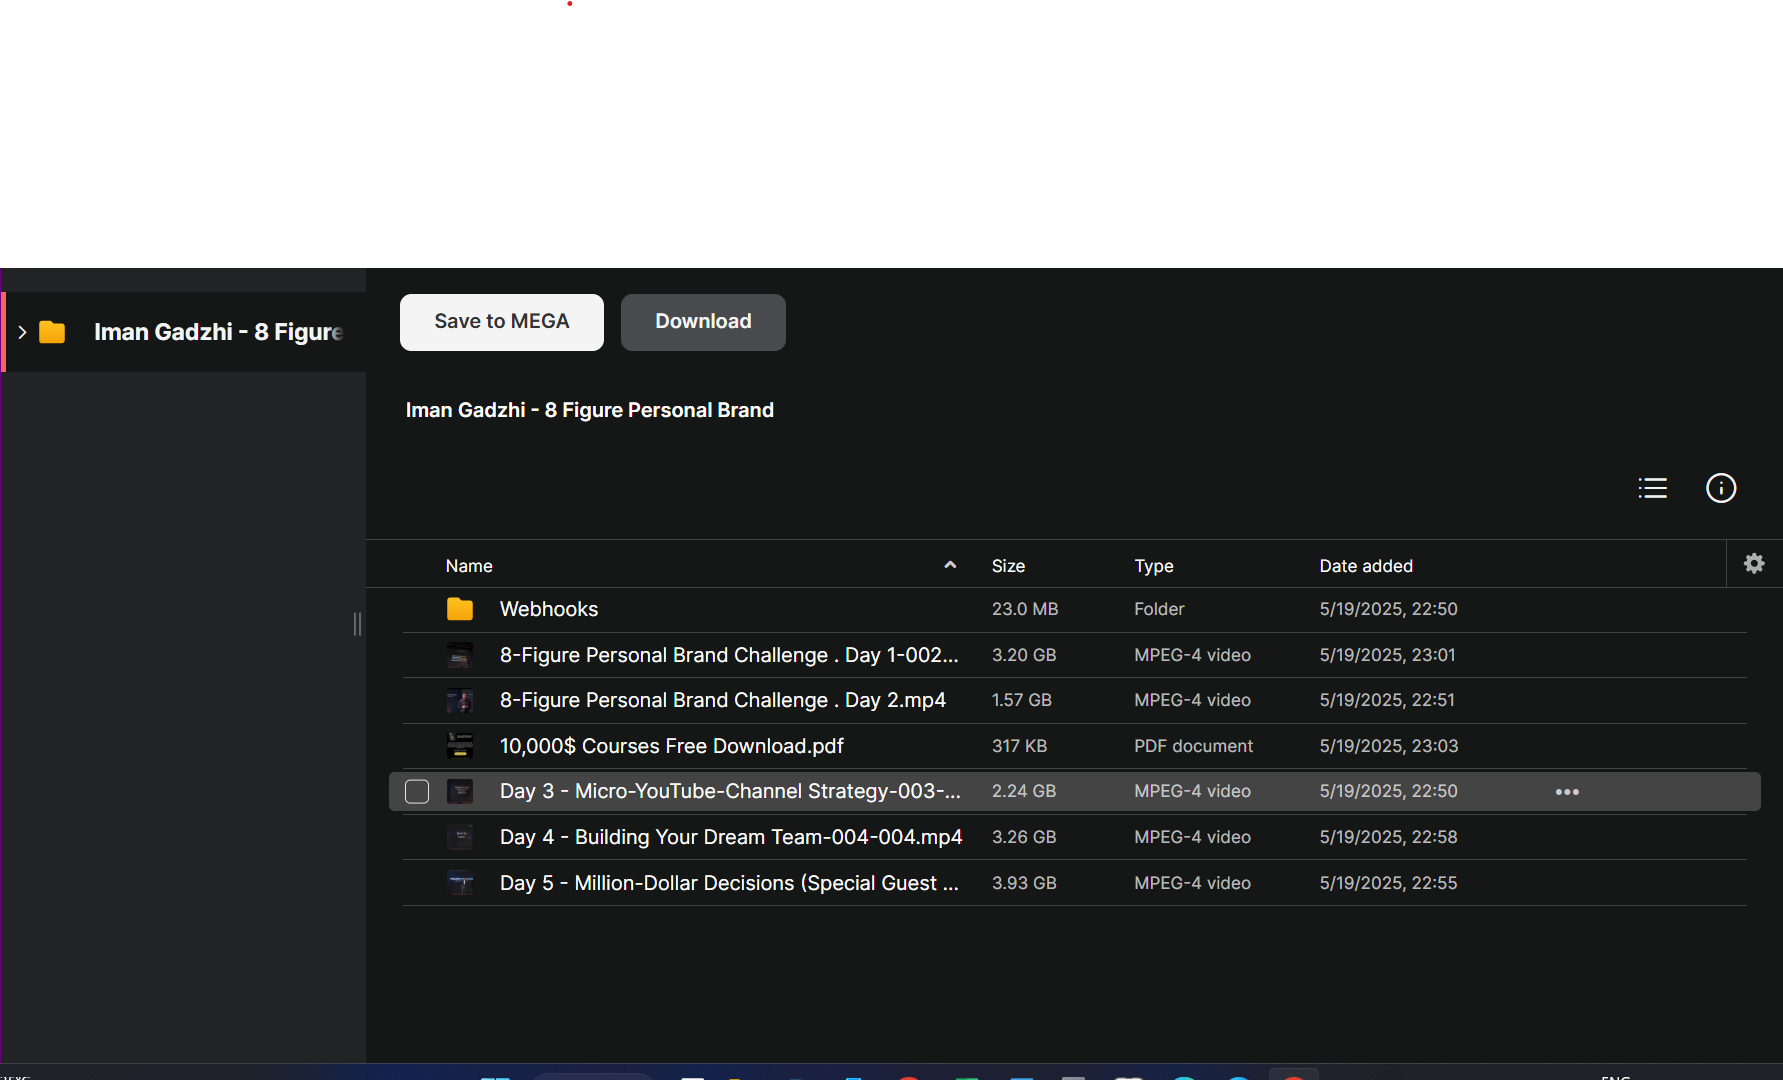1783x1080 pixels.
Task: Click the 'PDF document' type cell
Action: click(1194, 746)
